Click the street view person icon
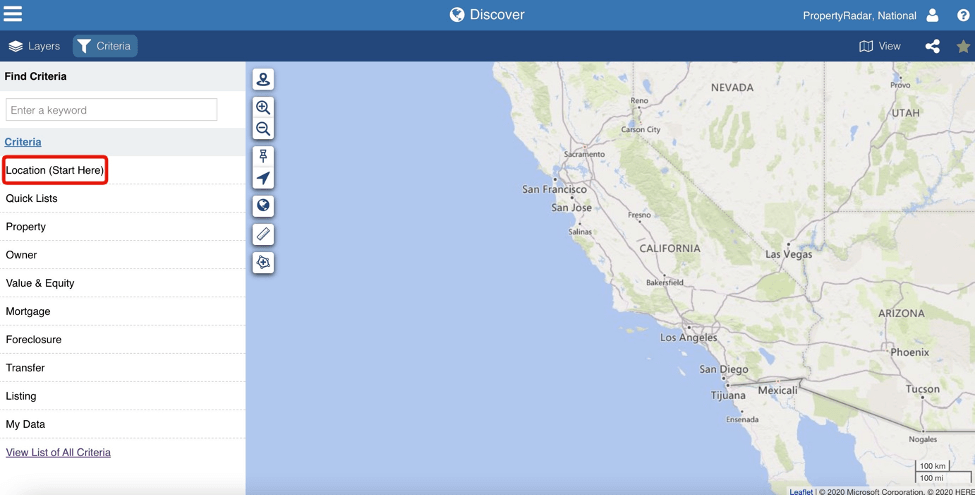The width and height of the screenshot is (977, 495). [264, 80]
